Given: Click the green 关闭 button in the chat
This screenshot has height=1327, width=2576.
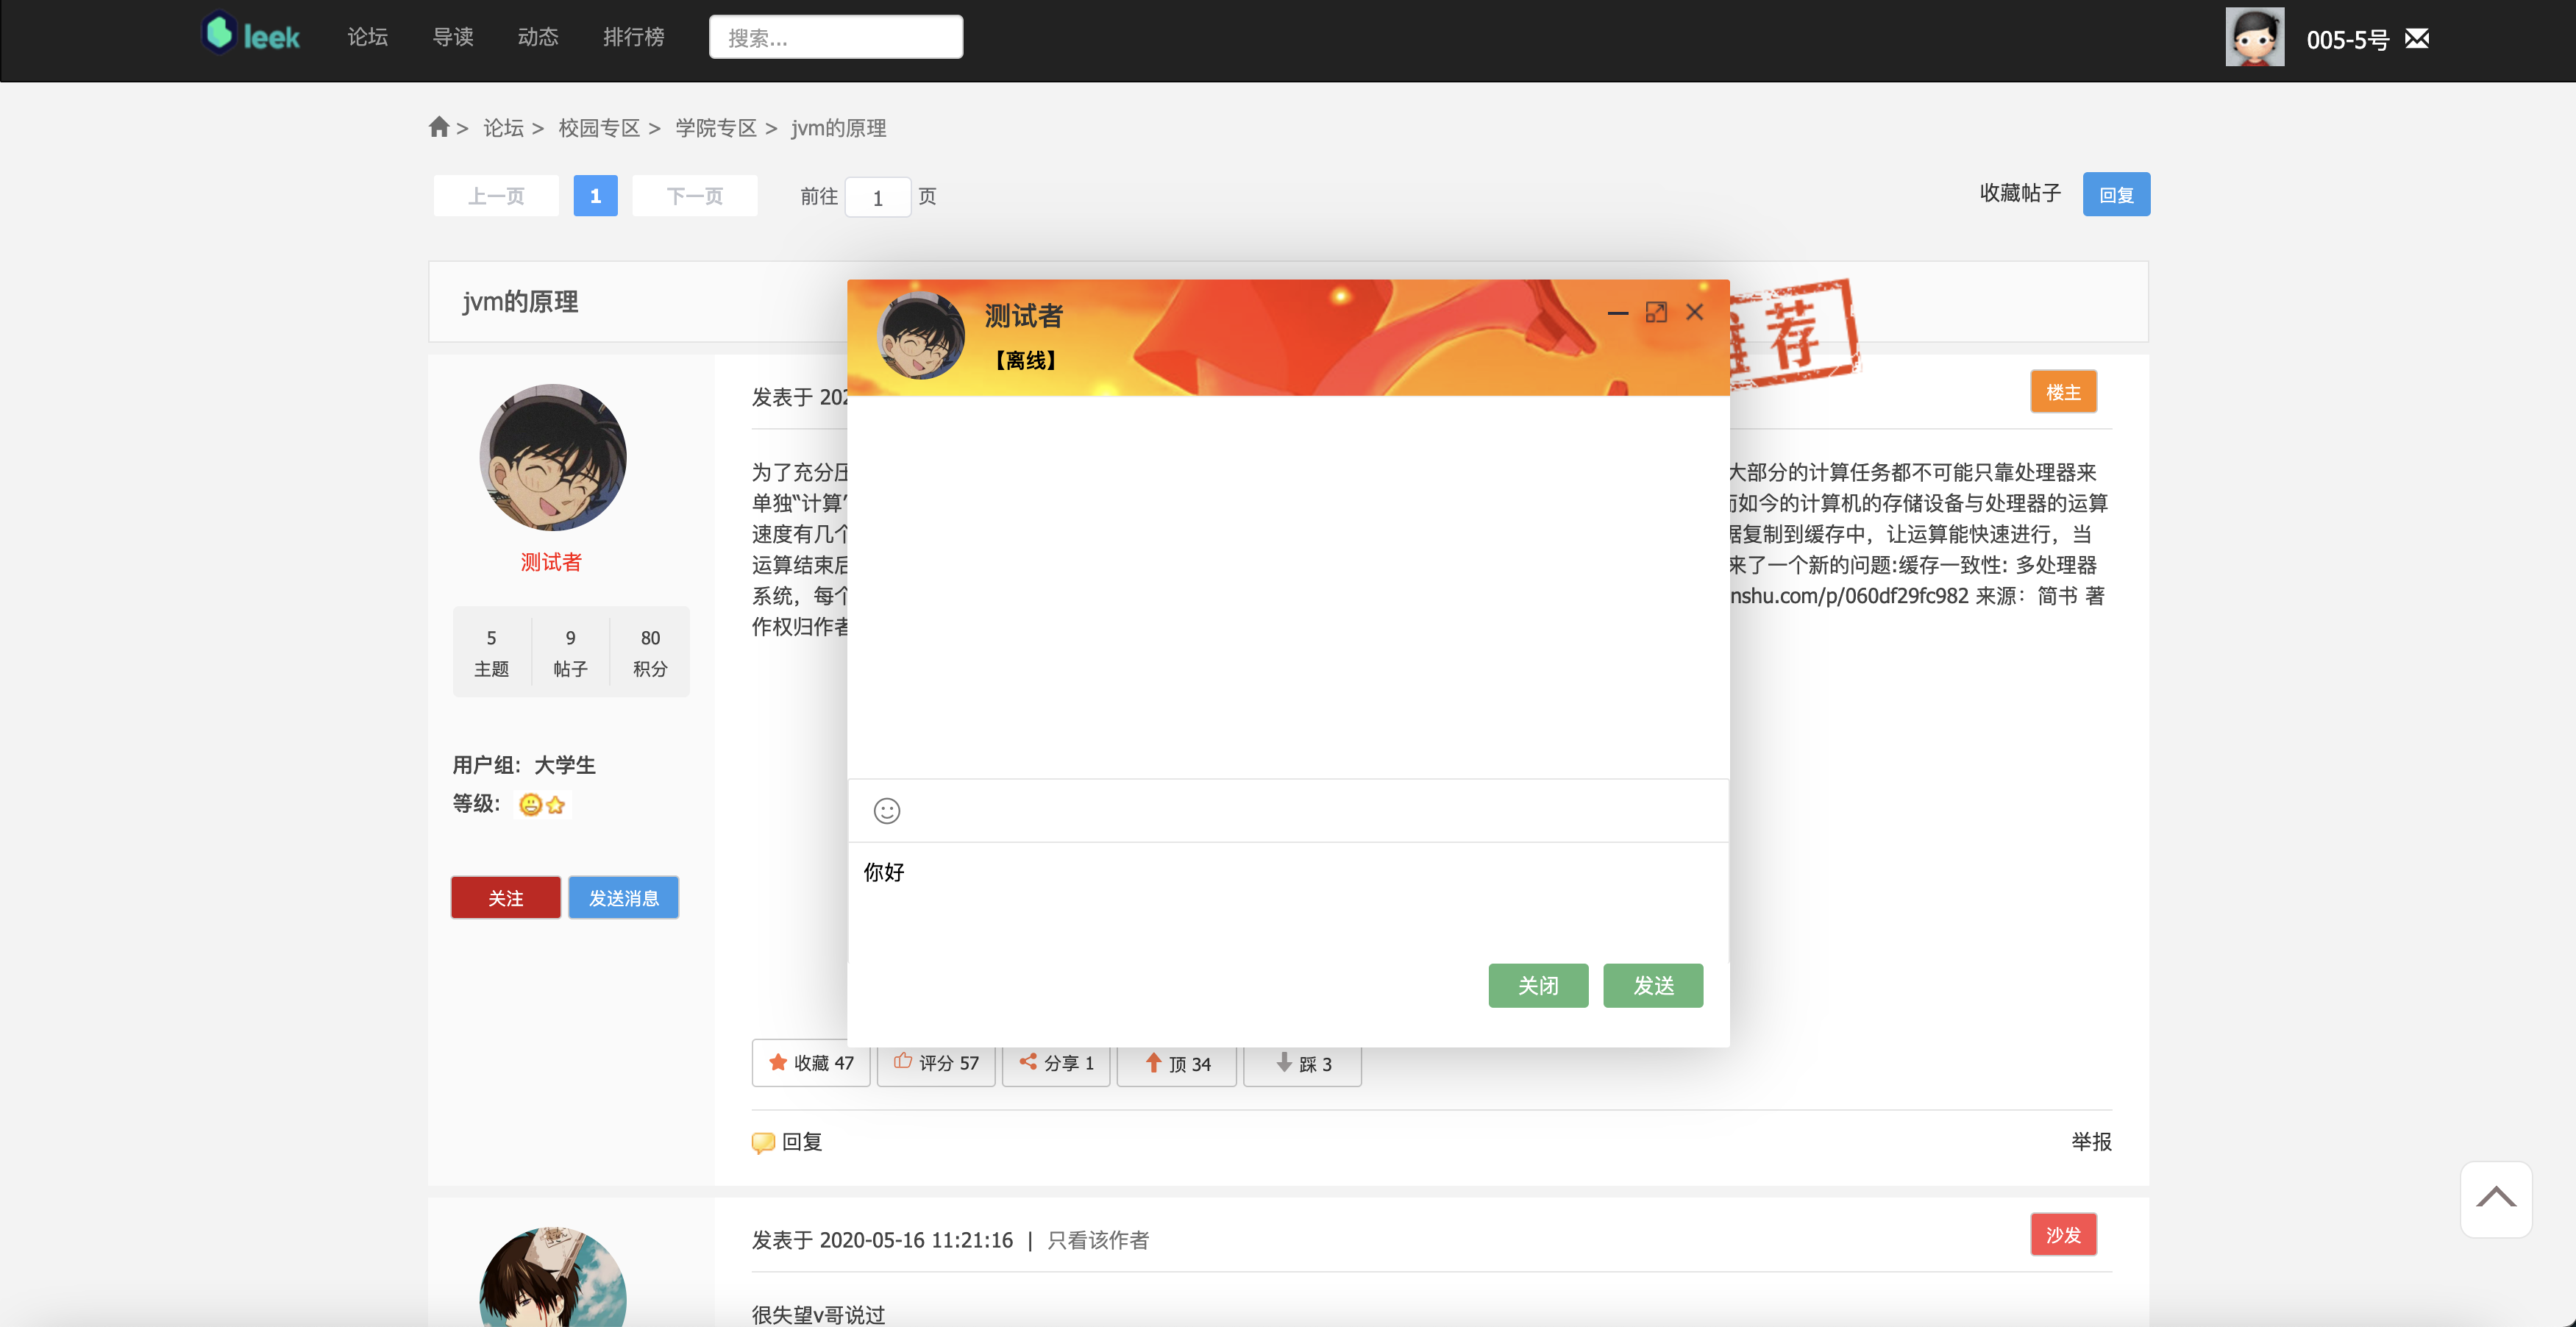Looking at the screenshot, I should coord(1538,986).
